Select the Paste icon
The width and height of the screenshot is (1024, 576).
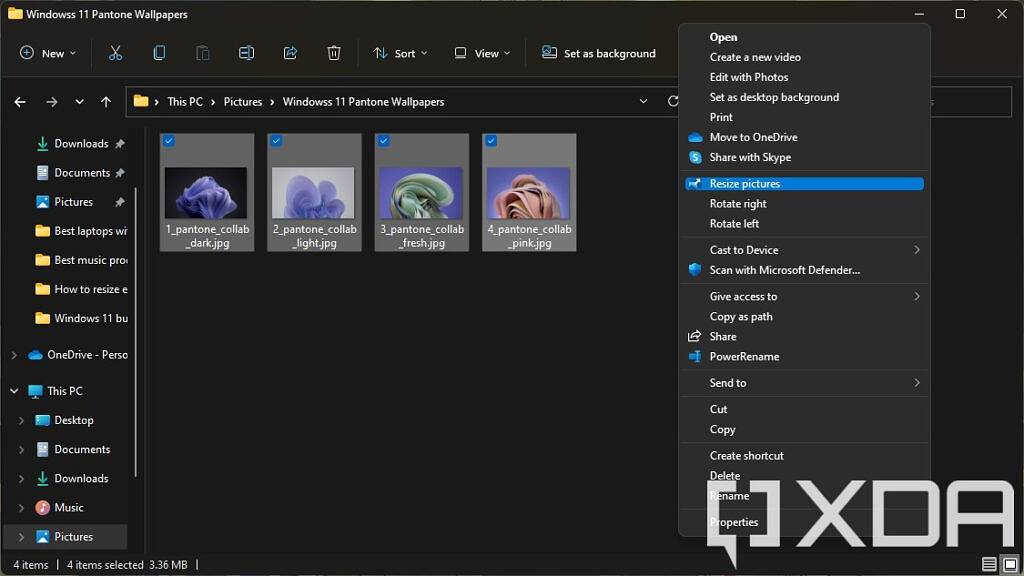[x=203, y=53]
